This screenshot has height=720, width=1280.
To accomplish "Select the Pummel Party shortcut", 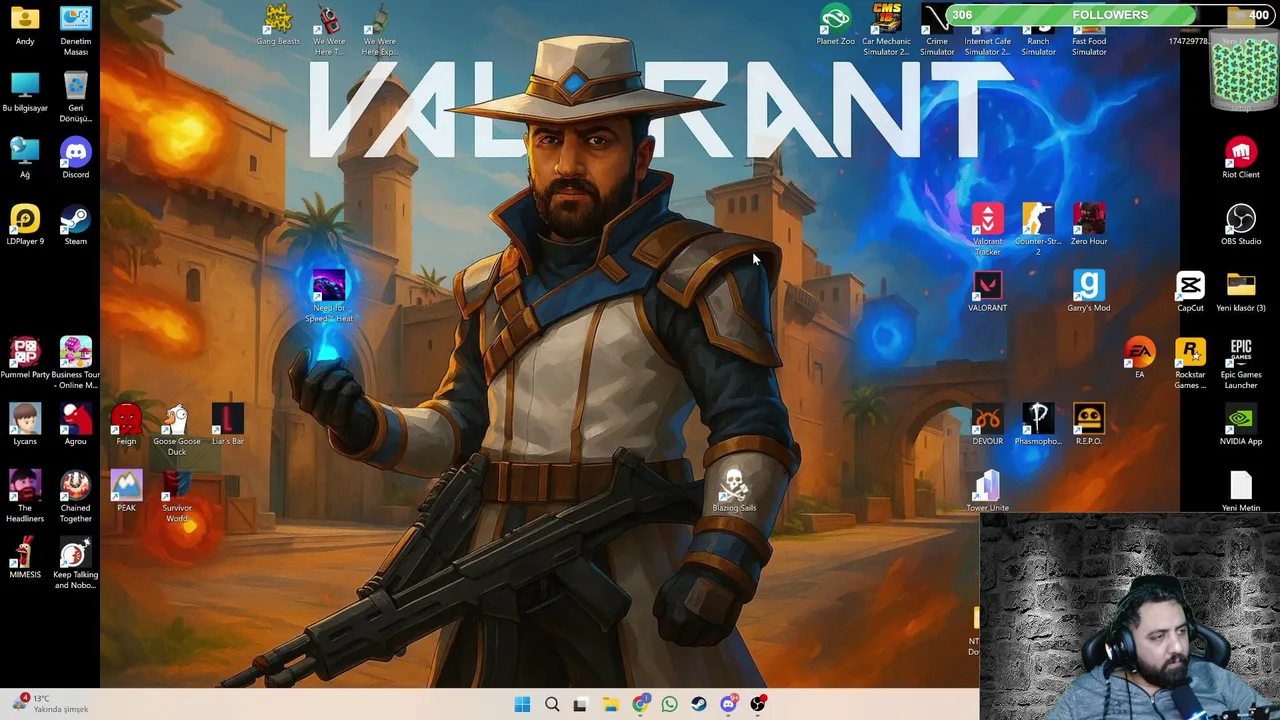I will tap(25, 359).
